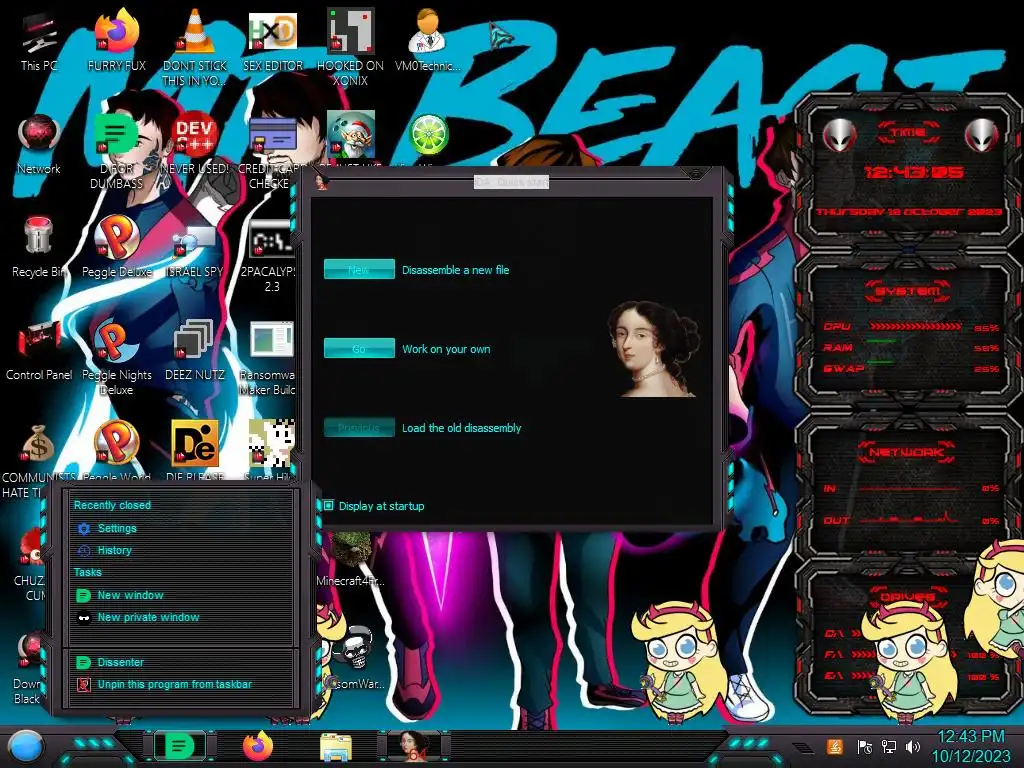Screen dimensions: 1024x768
Task: Click the CPU usage bar in System widget
Action: click(914, 326)
